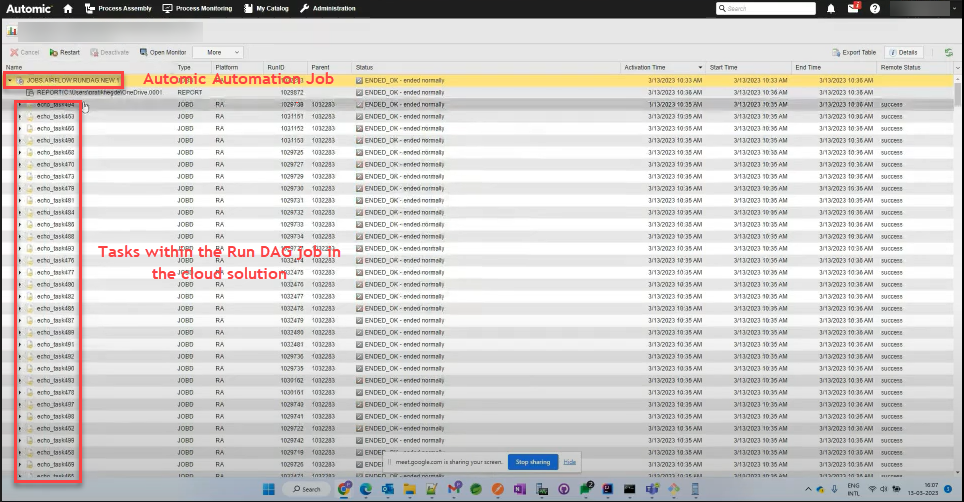964x502 pixels.
Task: Open Gmail from the taskbar
Action: 454,488
